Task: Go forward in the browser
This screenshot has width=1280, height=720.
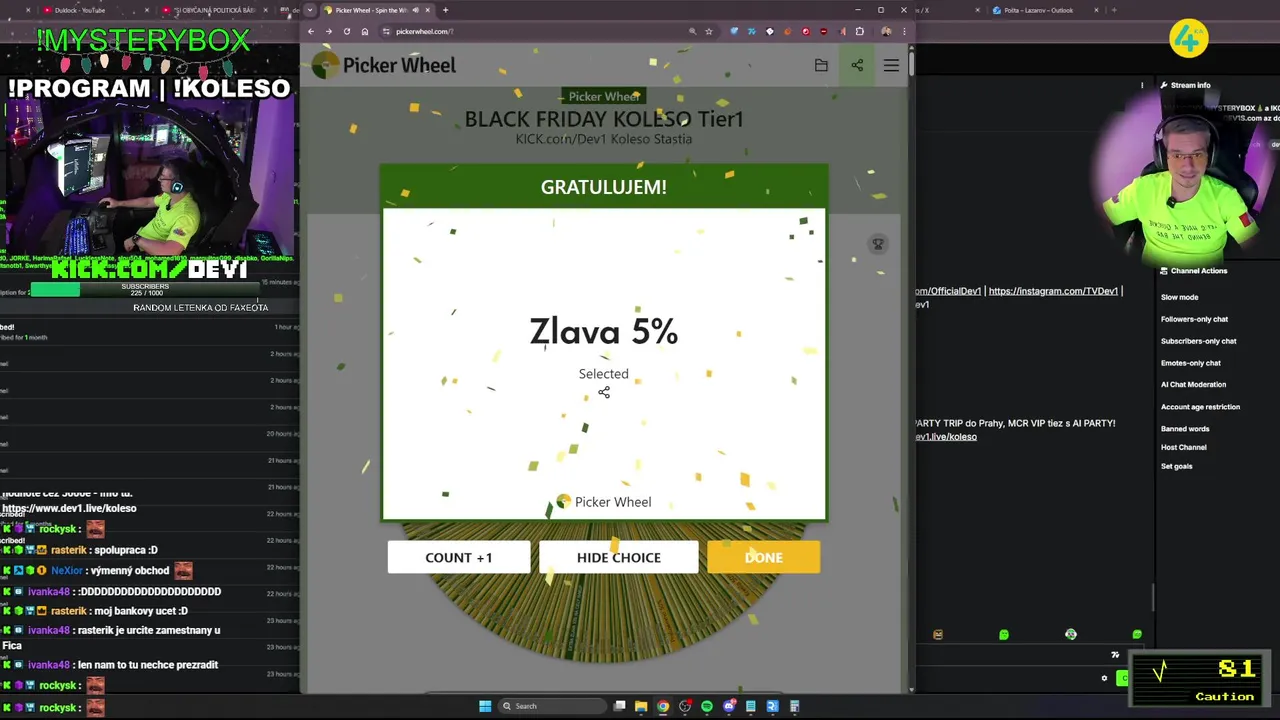Action: (328, 31)
